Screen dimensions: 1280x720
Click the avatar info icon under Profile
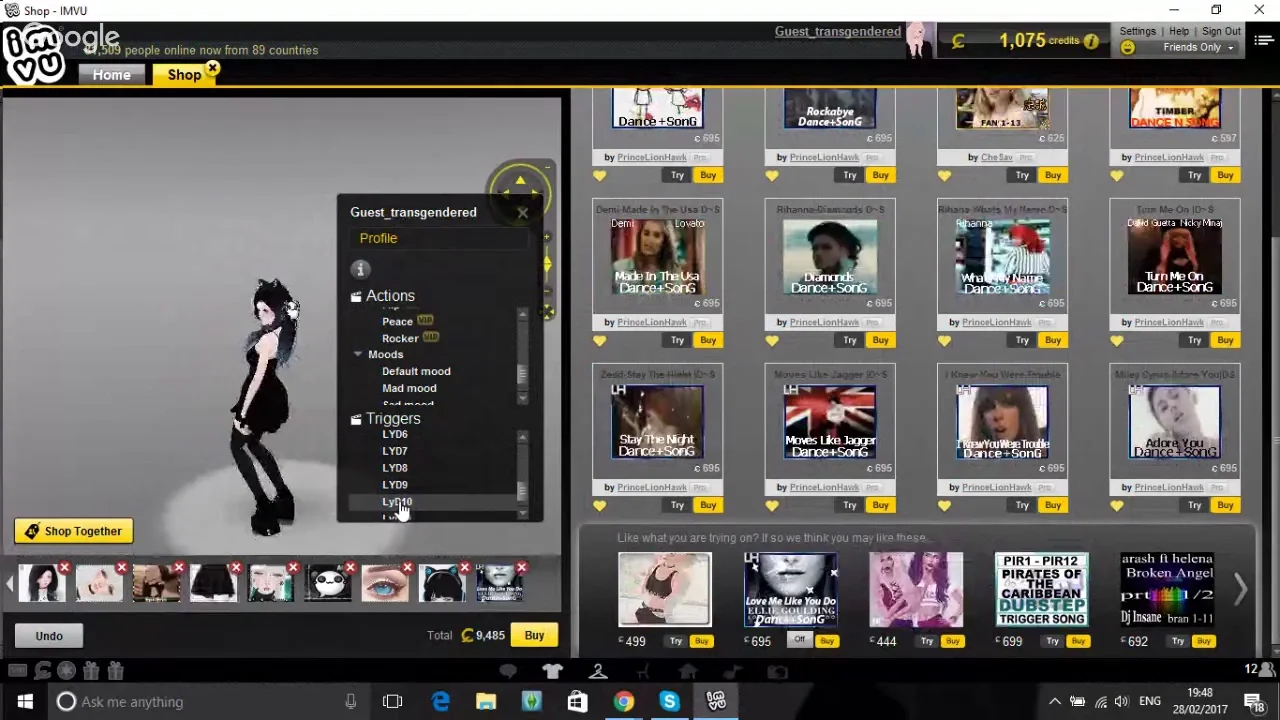click(x=361, y=269)
